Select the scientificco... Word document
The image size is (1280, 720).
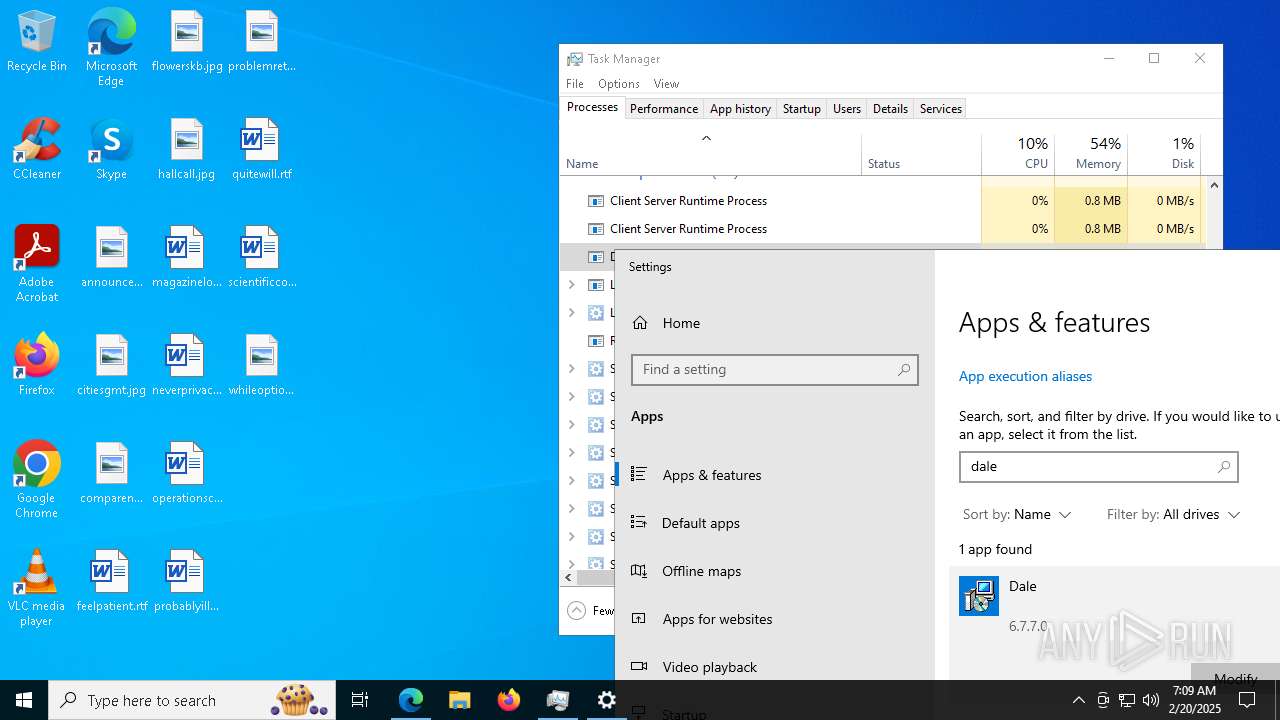point(262,258)
